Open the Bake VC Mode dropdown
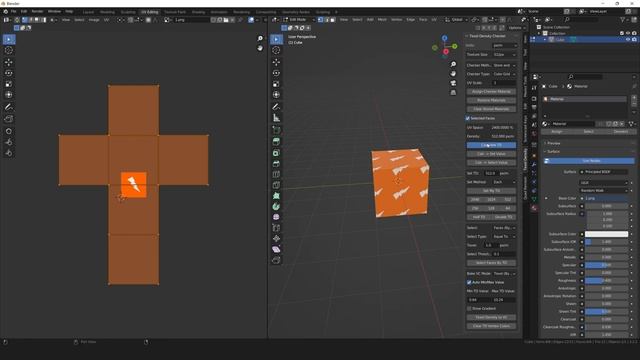Viewport: 640px width, 360px height. [x=504, y=273]
